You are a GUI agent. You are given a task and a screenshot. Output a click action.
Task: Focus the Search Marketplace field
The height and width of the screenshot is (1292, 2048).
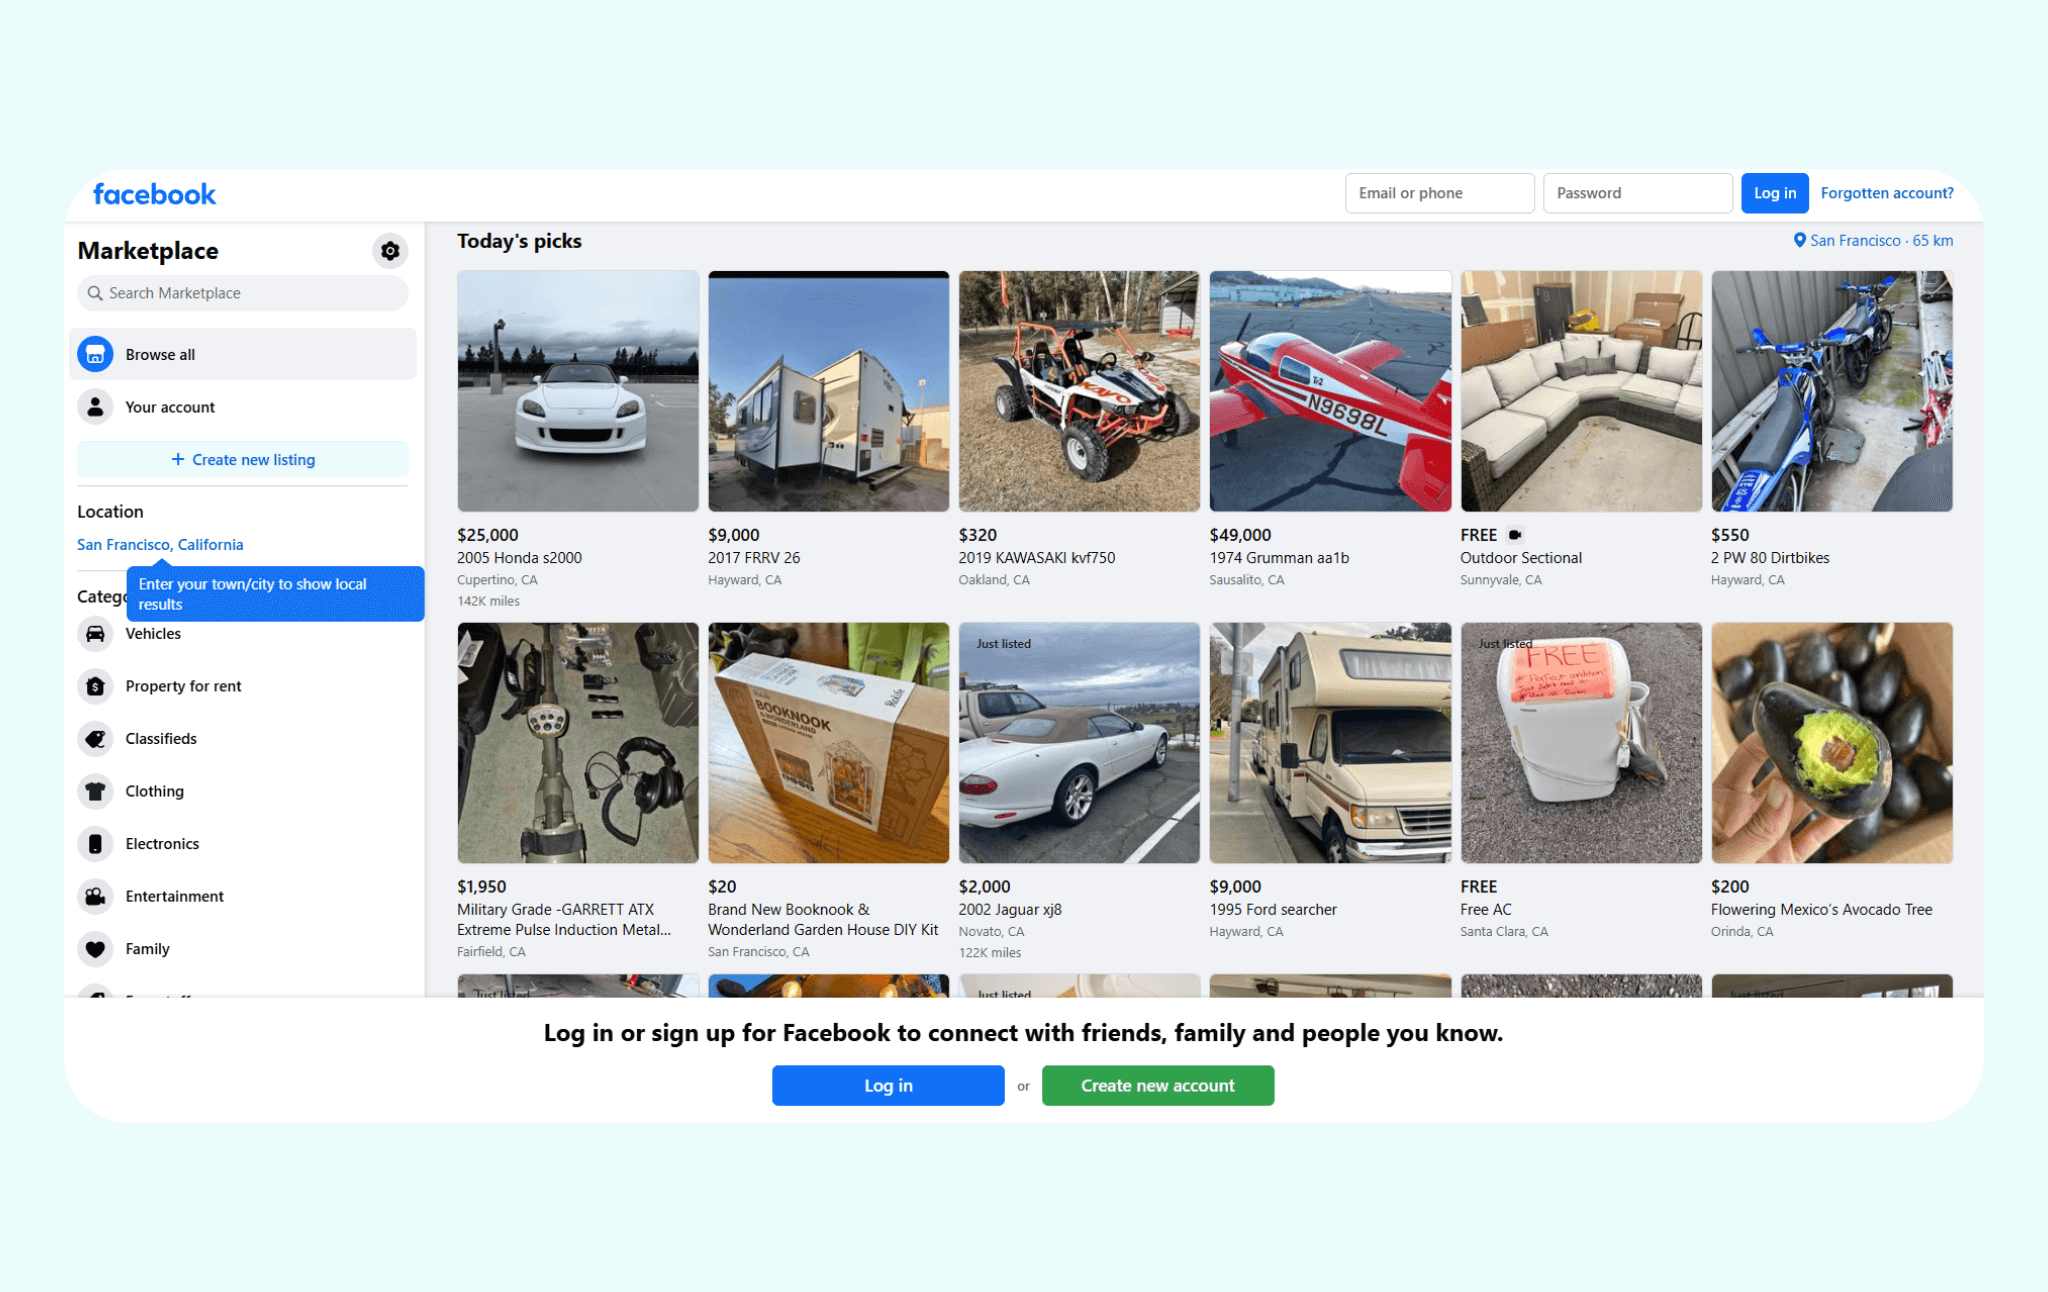click(x=243, y=293)
